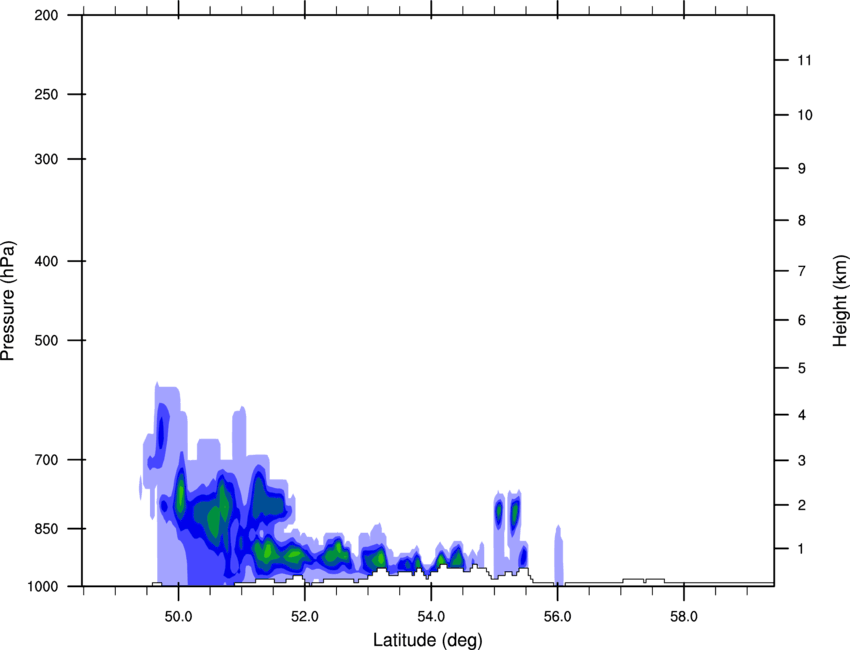This screenshot has height=650, width=850.
Task: Click the Pressure (hPa) axis title
Action: tap(8, 301)
